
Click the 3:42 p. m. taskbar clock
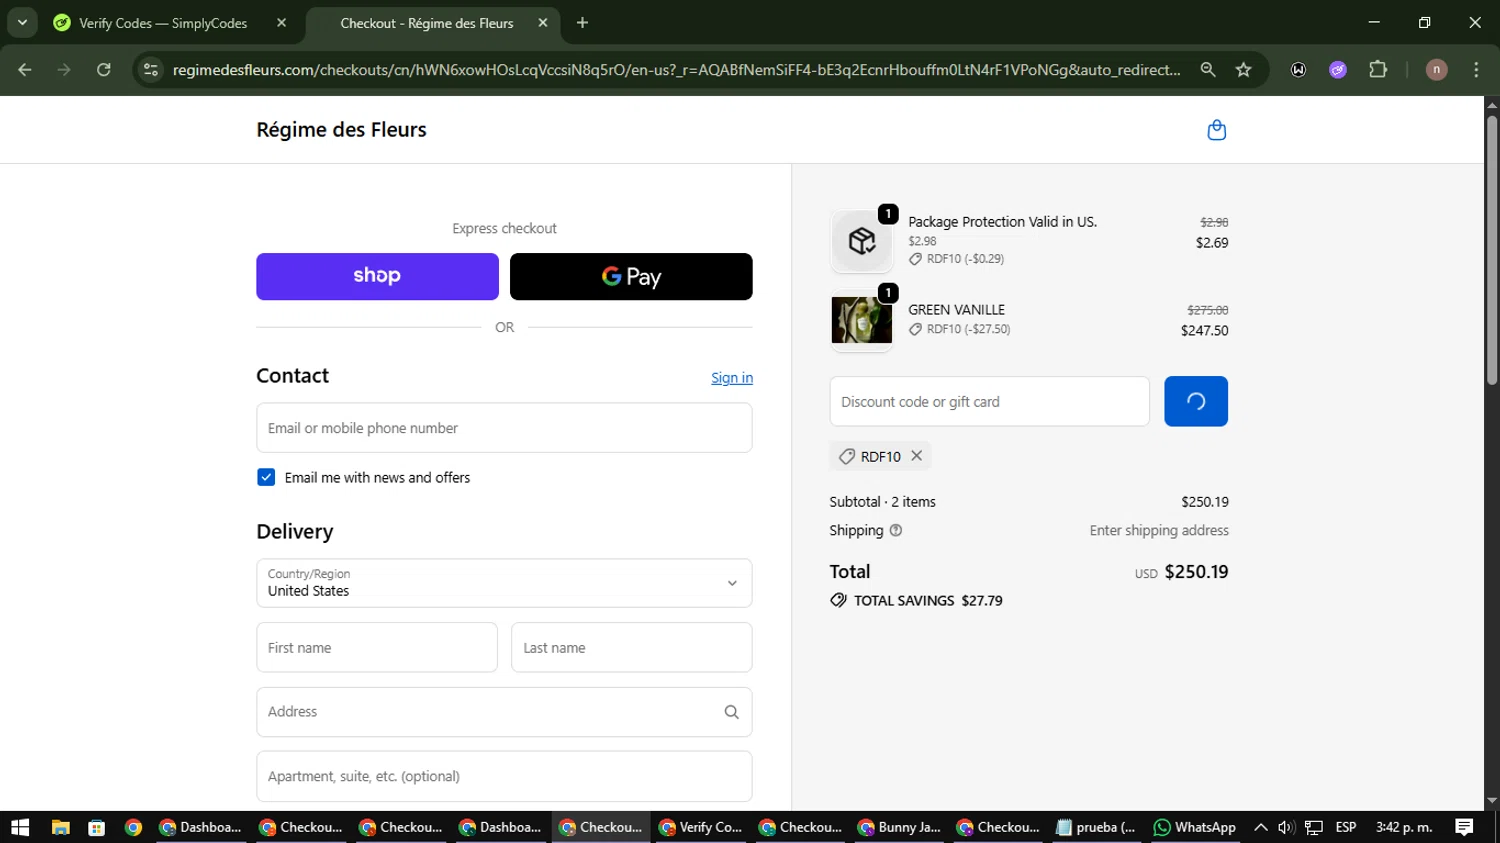tap(1404, 827)
